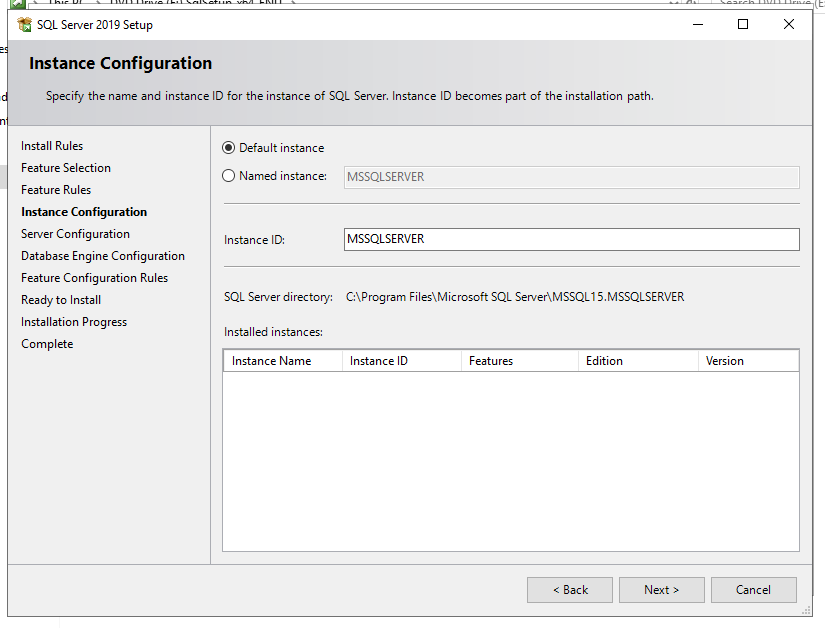
Task: Sort by Version column header
Action: (x=749, y=361)
